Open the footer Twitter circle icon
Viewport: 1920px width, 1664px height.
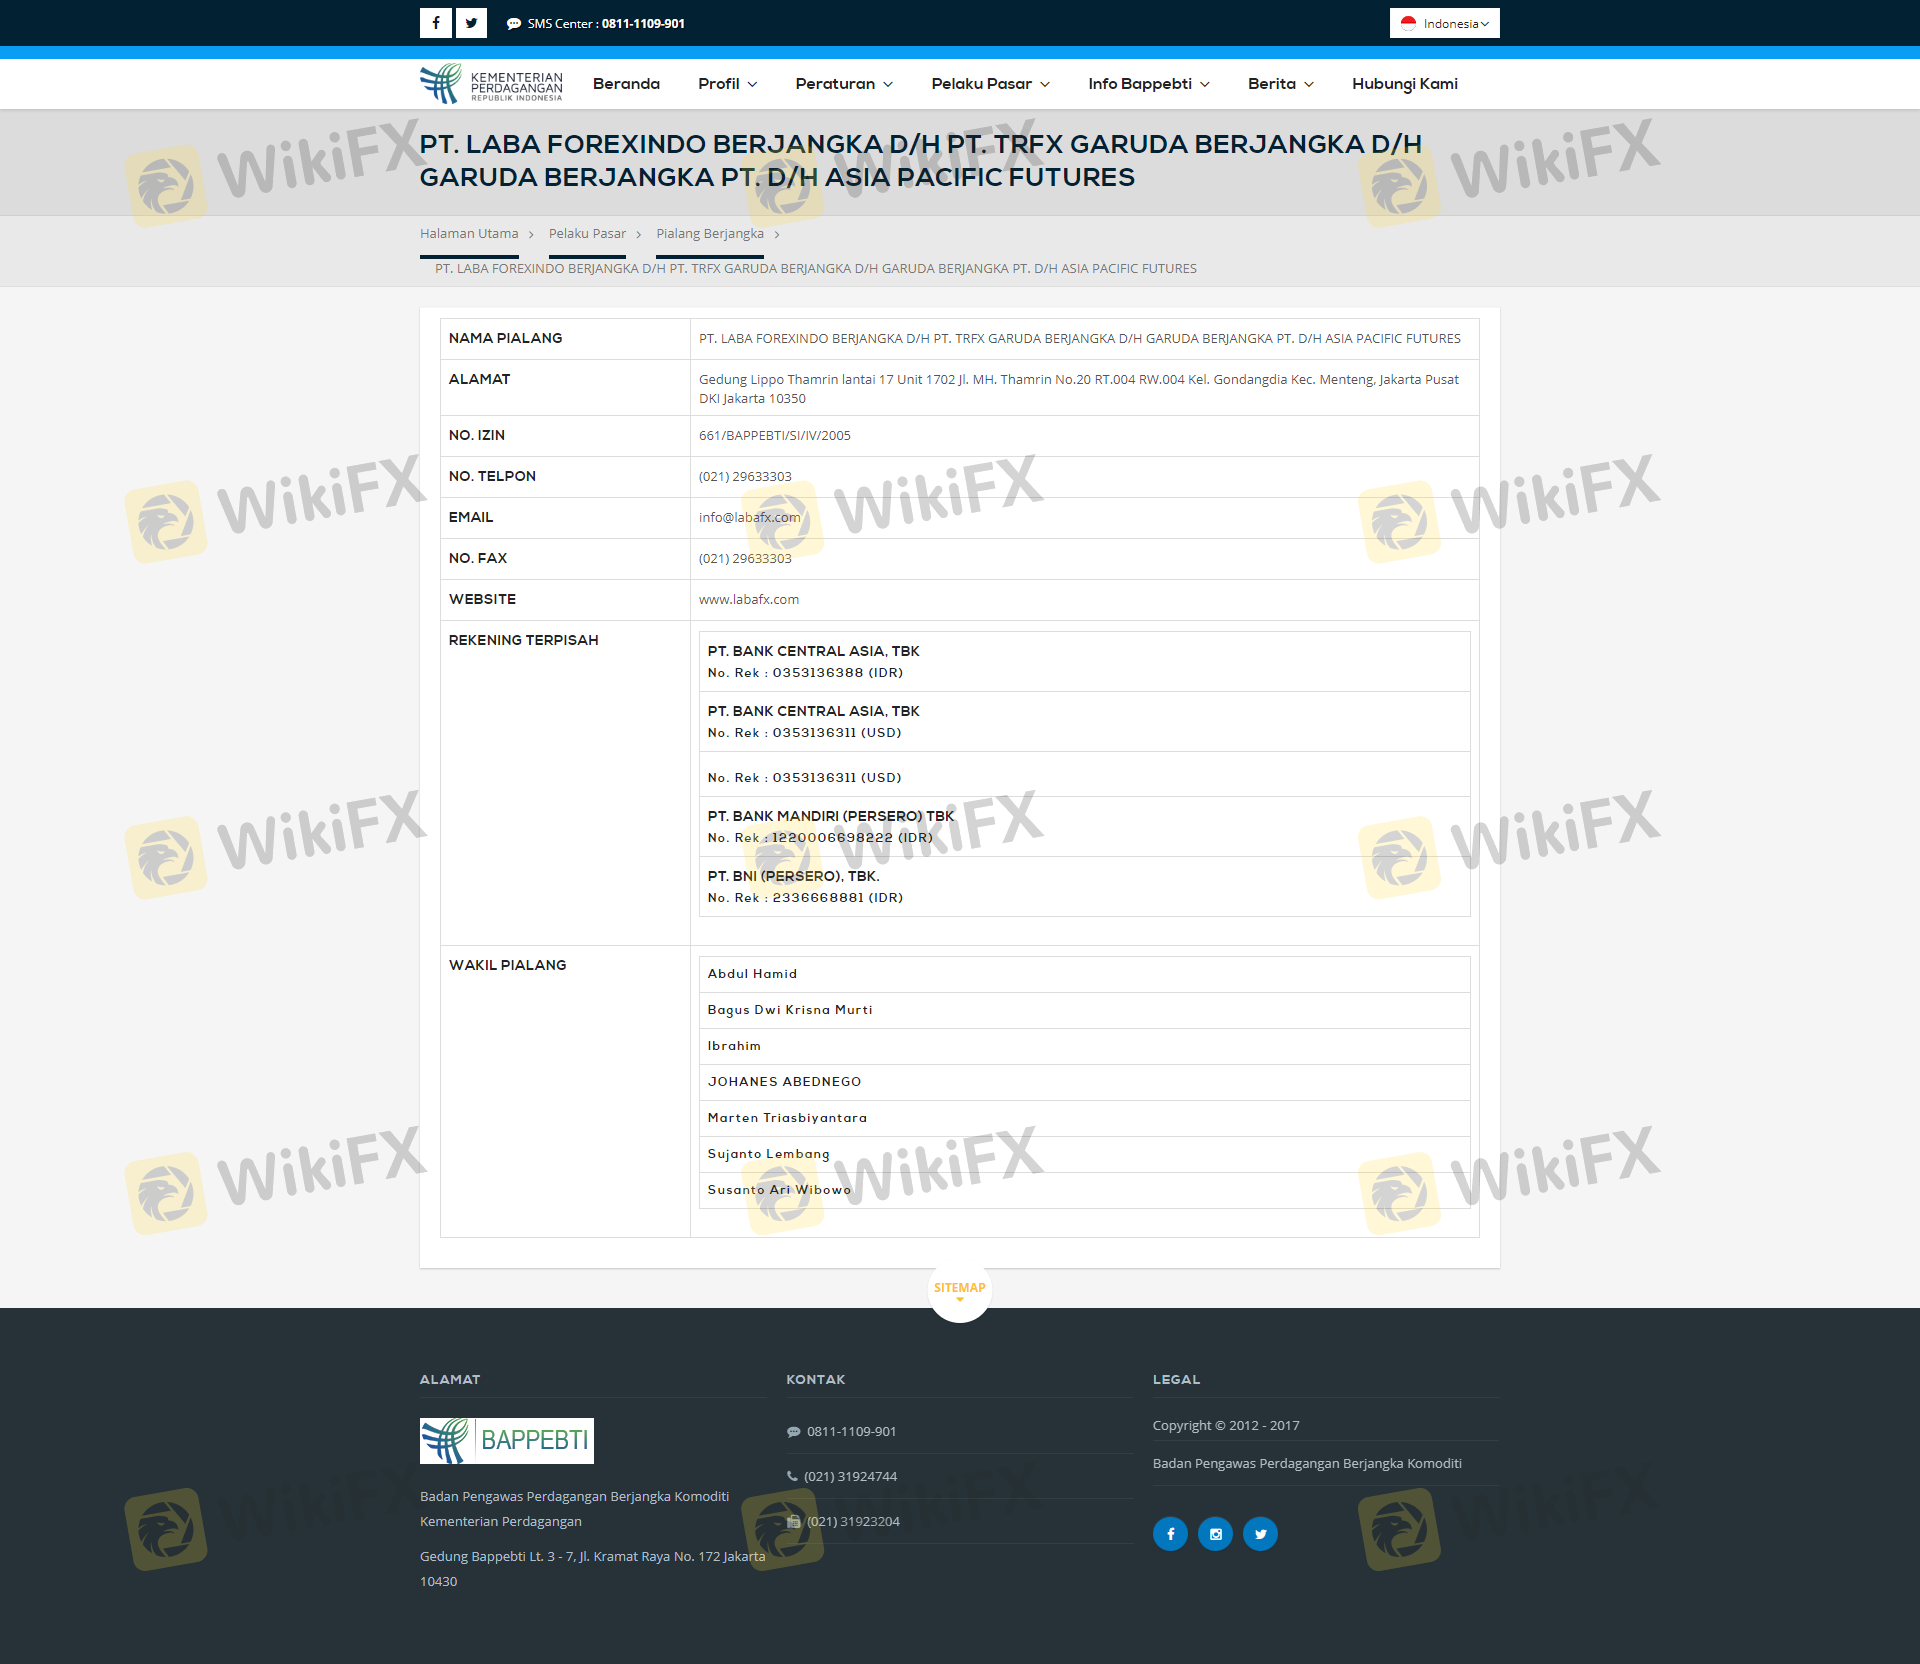[1260, 1534]
